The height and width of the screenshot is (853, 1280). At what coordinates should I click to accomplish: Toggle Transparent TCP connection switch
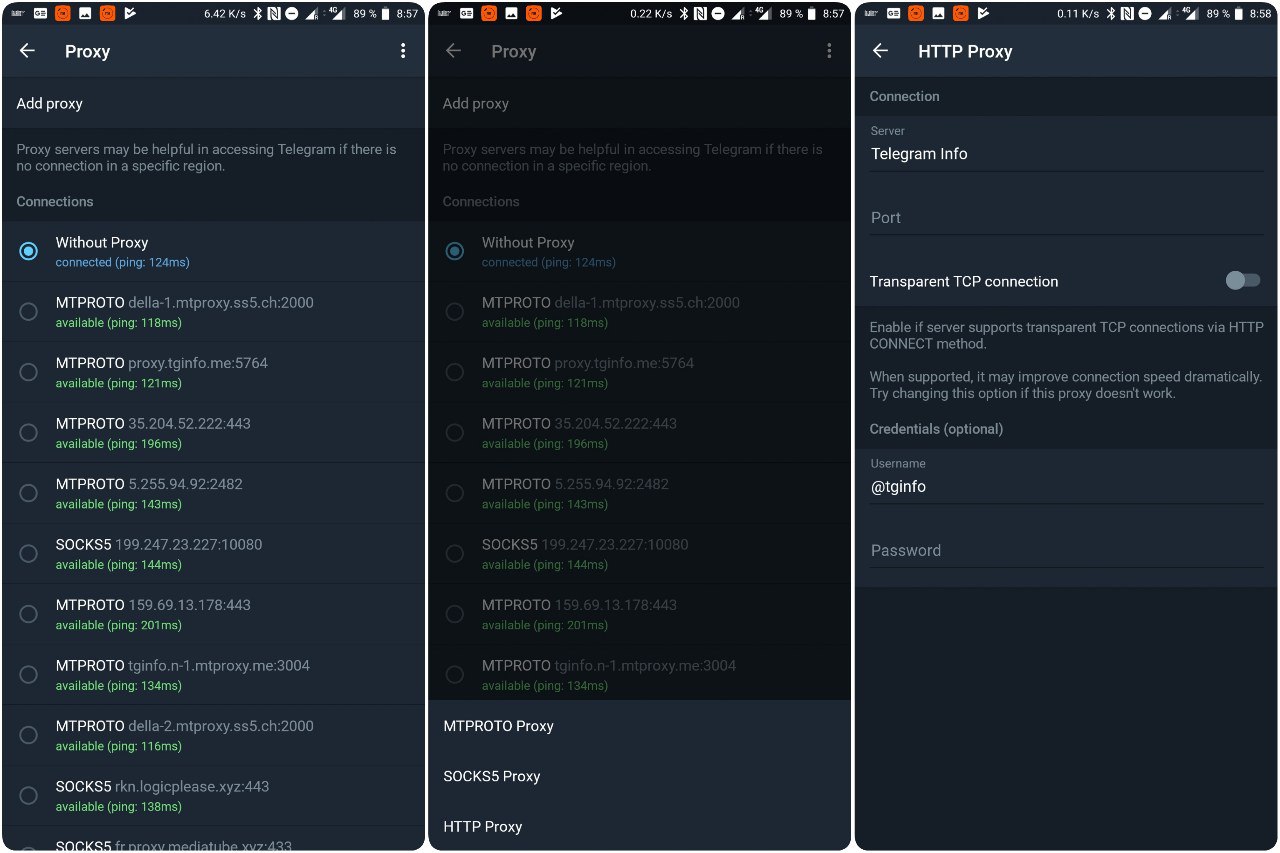[x=1243, y=281]
